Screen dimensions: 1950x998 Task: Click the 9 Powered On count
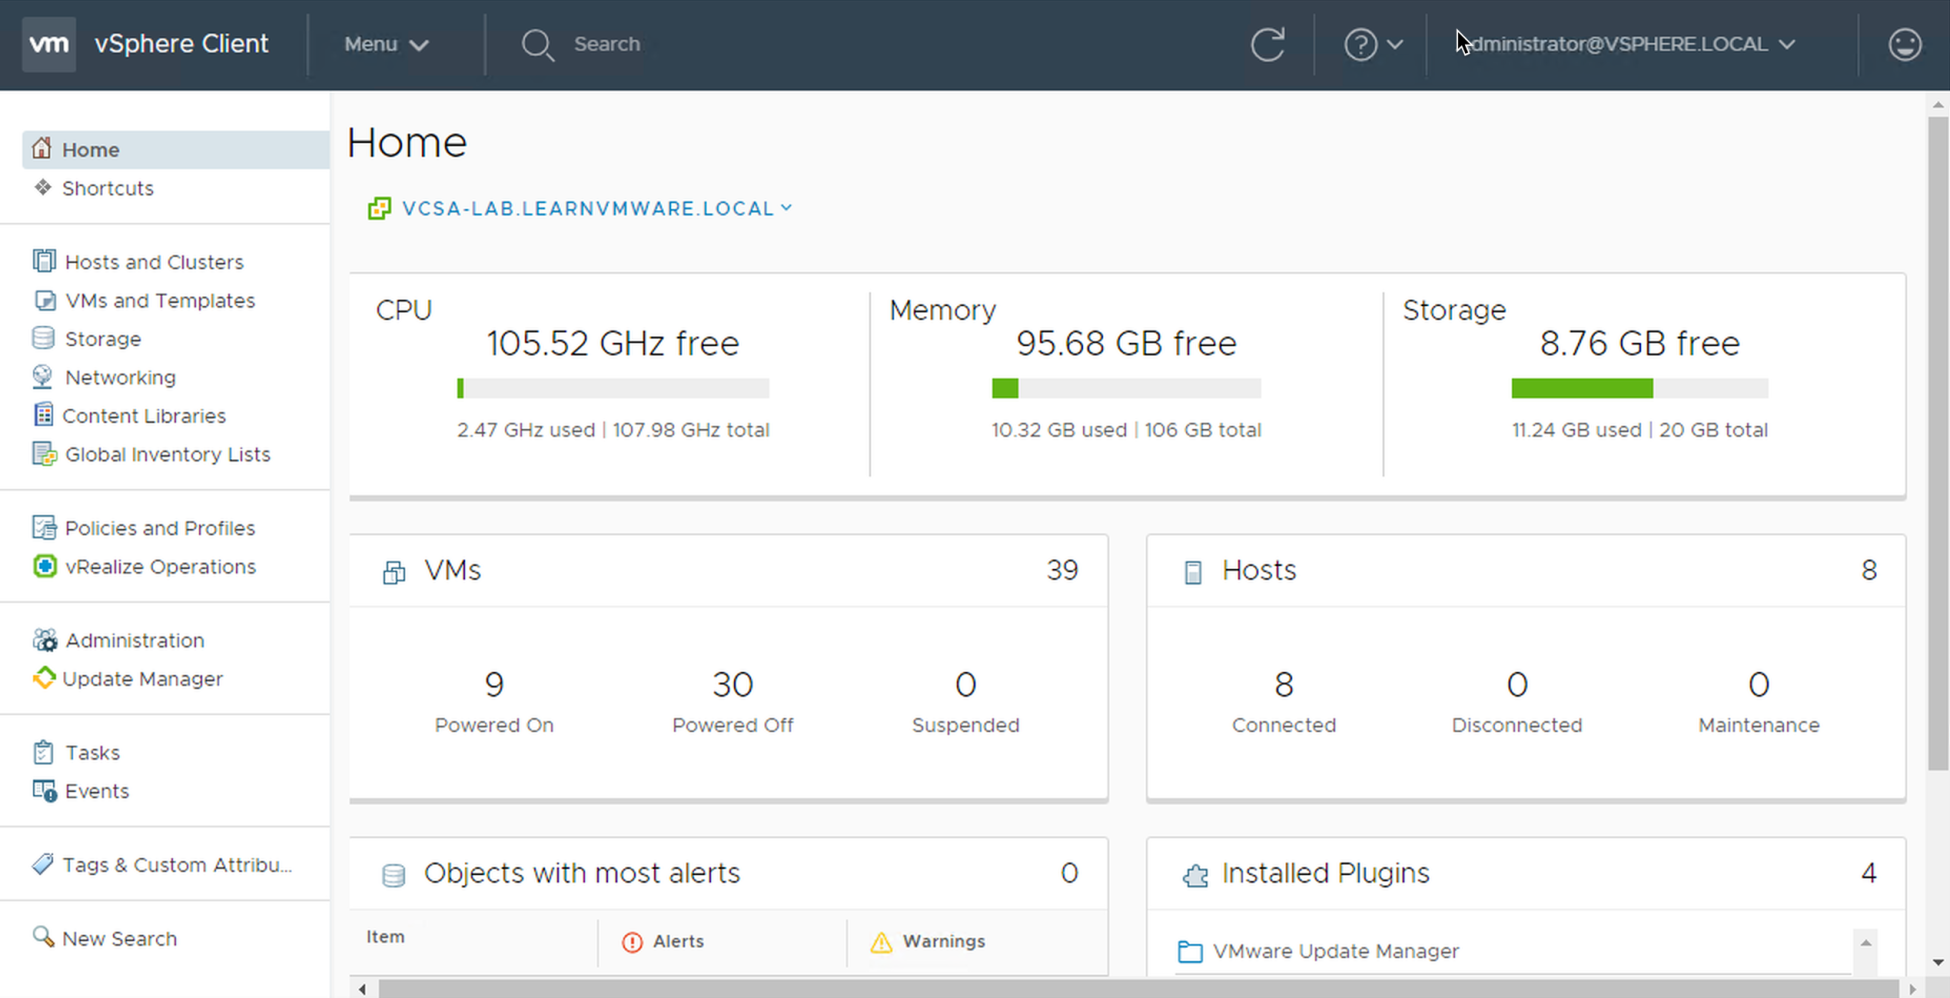494,685
